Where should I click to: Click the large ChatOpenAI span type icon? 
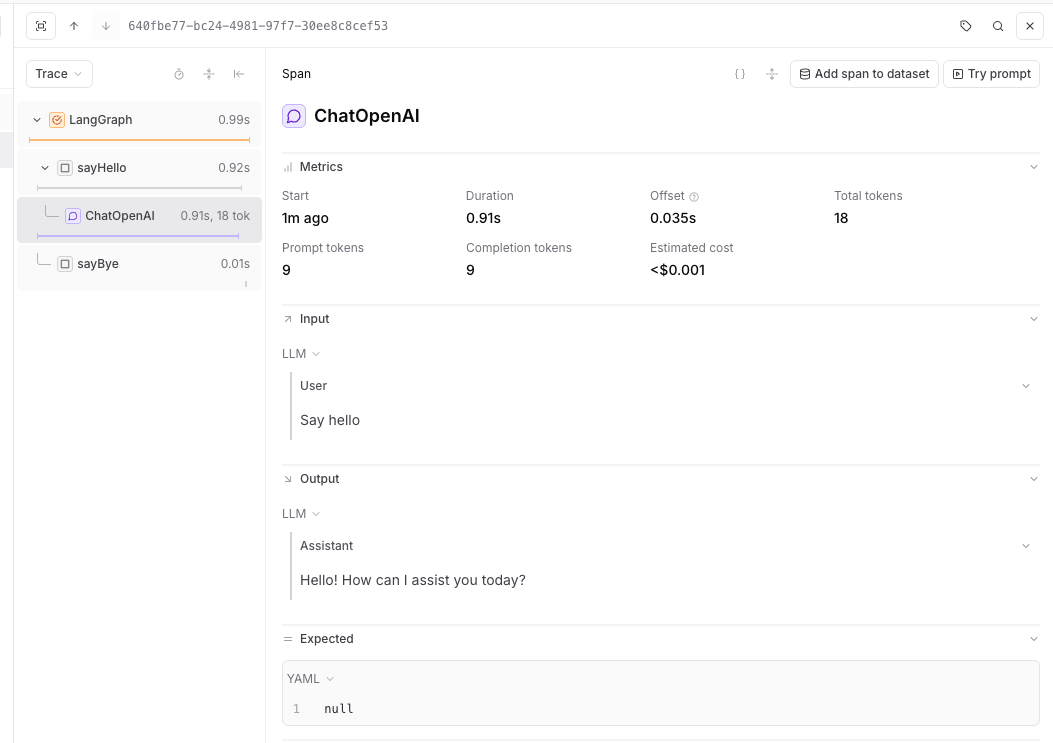(x=293, y=116)
